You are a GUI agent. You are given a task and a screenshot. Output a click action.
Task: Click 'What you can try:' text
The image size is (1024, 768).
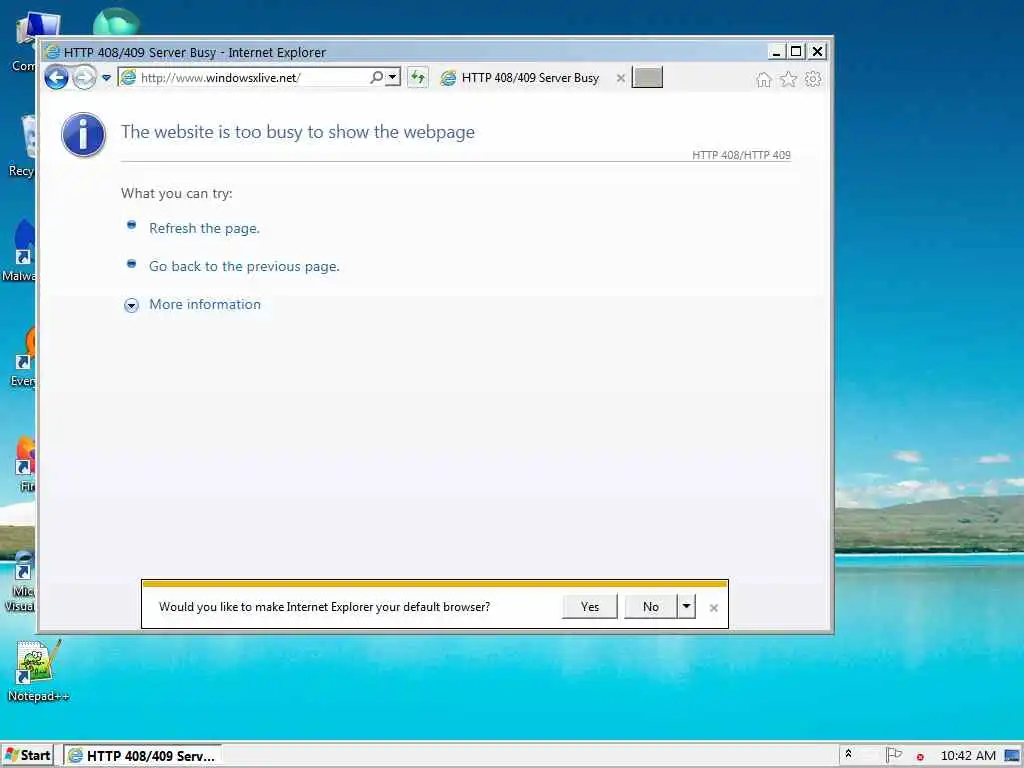tap(176, 193)
